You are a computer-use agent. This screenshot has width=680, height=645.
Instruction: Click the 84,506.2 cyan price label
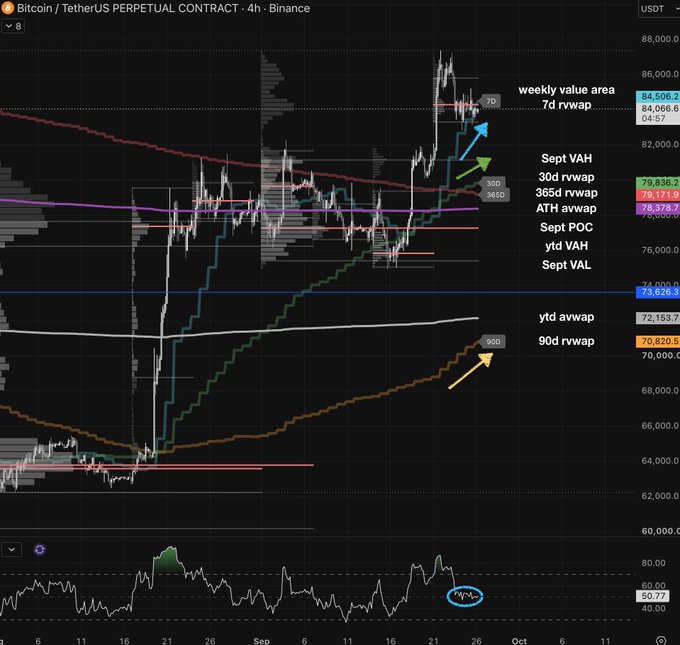pos(657,96)
